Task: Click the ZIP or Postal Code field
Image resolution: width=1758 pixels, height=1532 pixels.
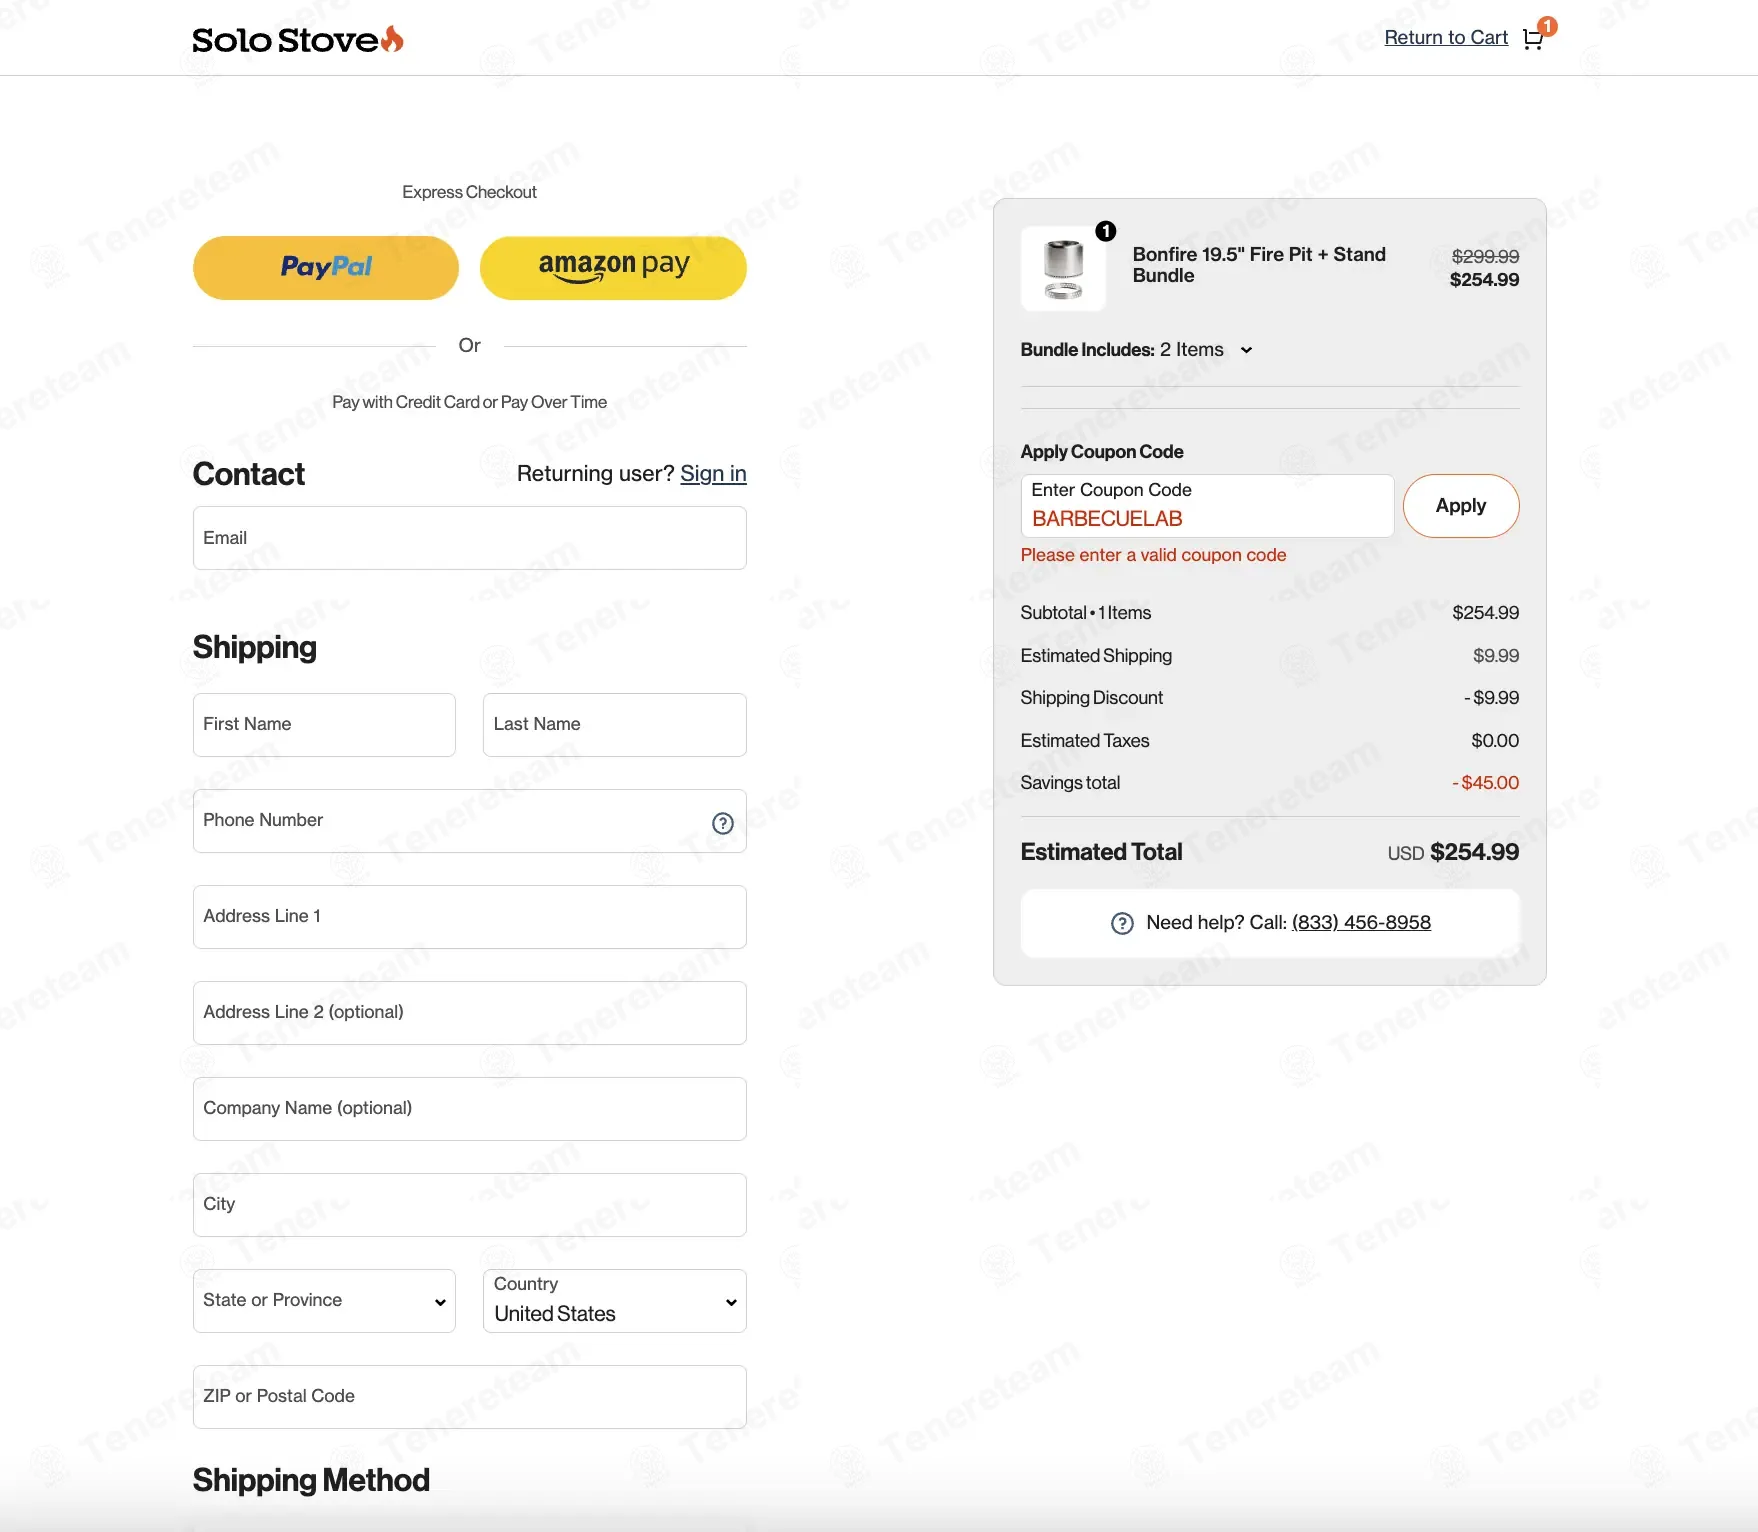Action: [x=470, y=1397]
